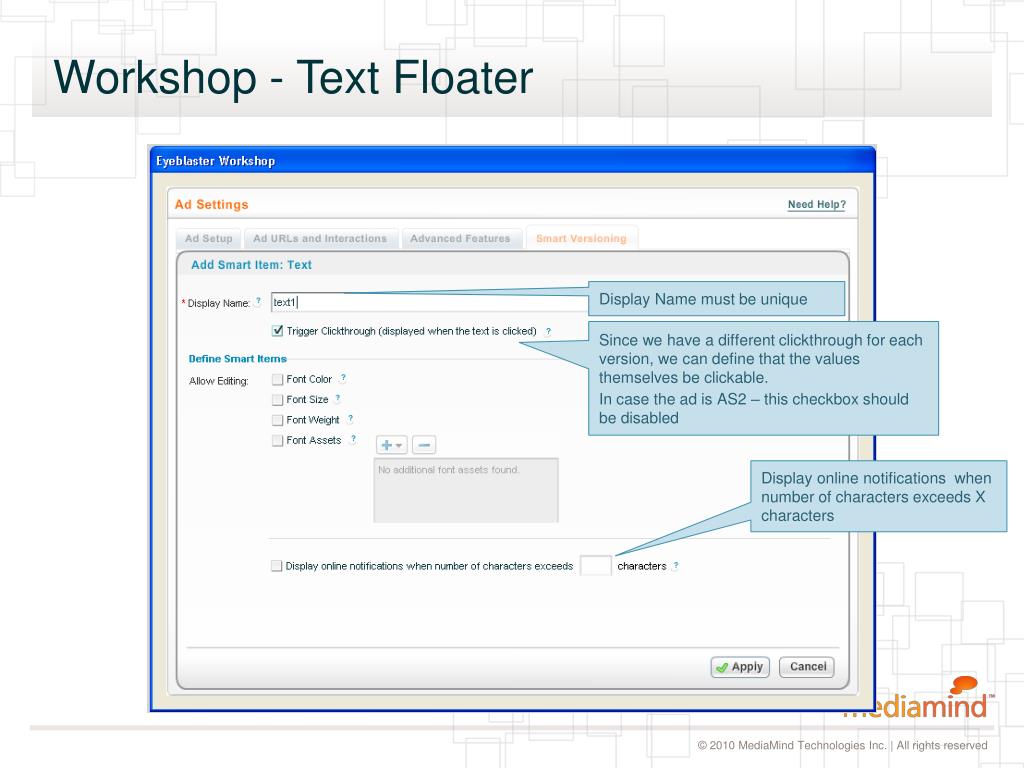
Task: Enable Font Assets editing checkbox
Action: [x=278, y=440]
